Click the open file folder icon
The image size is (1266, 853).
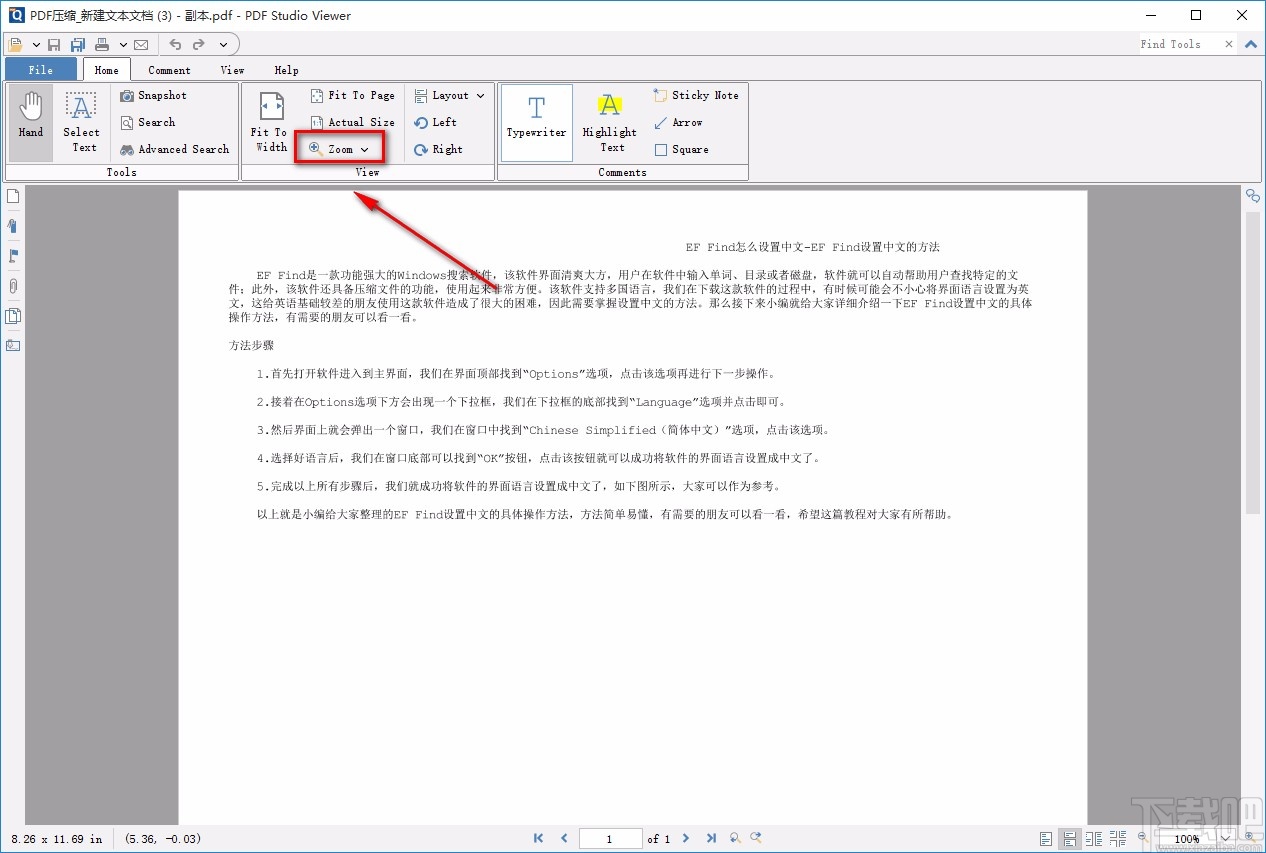16,44
